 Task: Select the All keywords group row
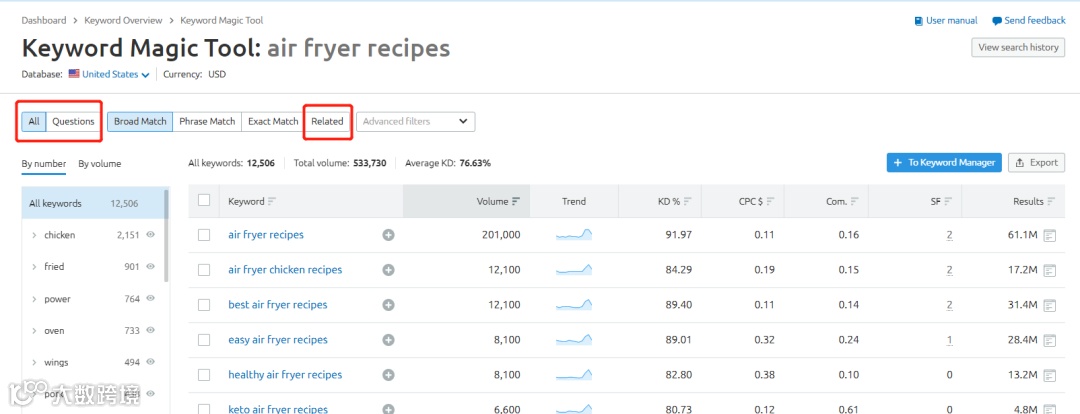click(x=93, y=203)
